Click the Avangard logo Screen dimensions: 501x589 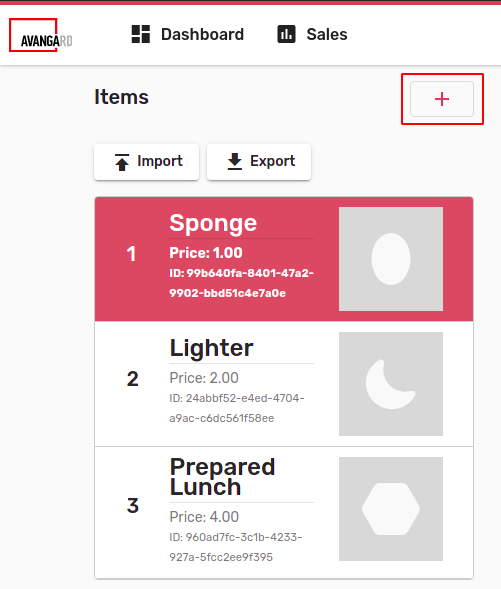pos(41,35)
